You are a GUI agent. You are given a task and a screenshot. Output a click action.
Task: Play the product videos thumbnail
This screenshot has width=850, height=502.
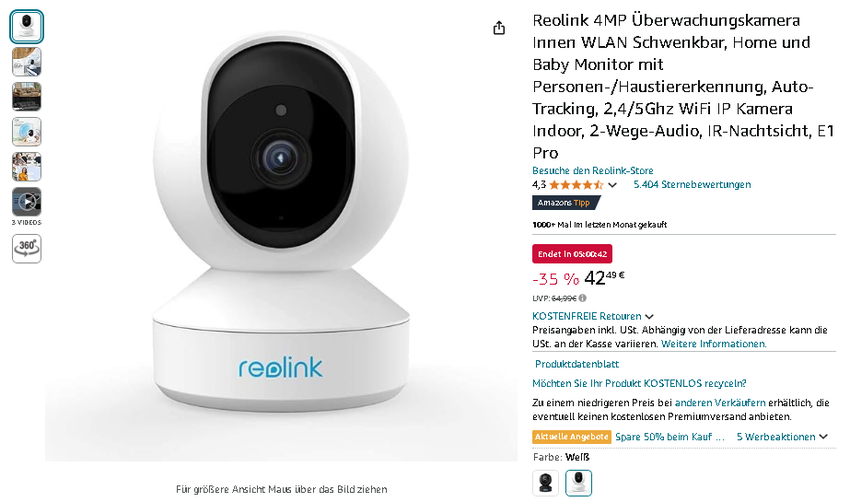[27, 202]
